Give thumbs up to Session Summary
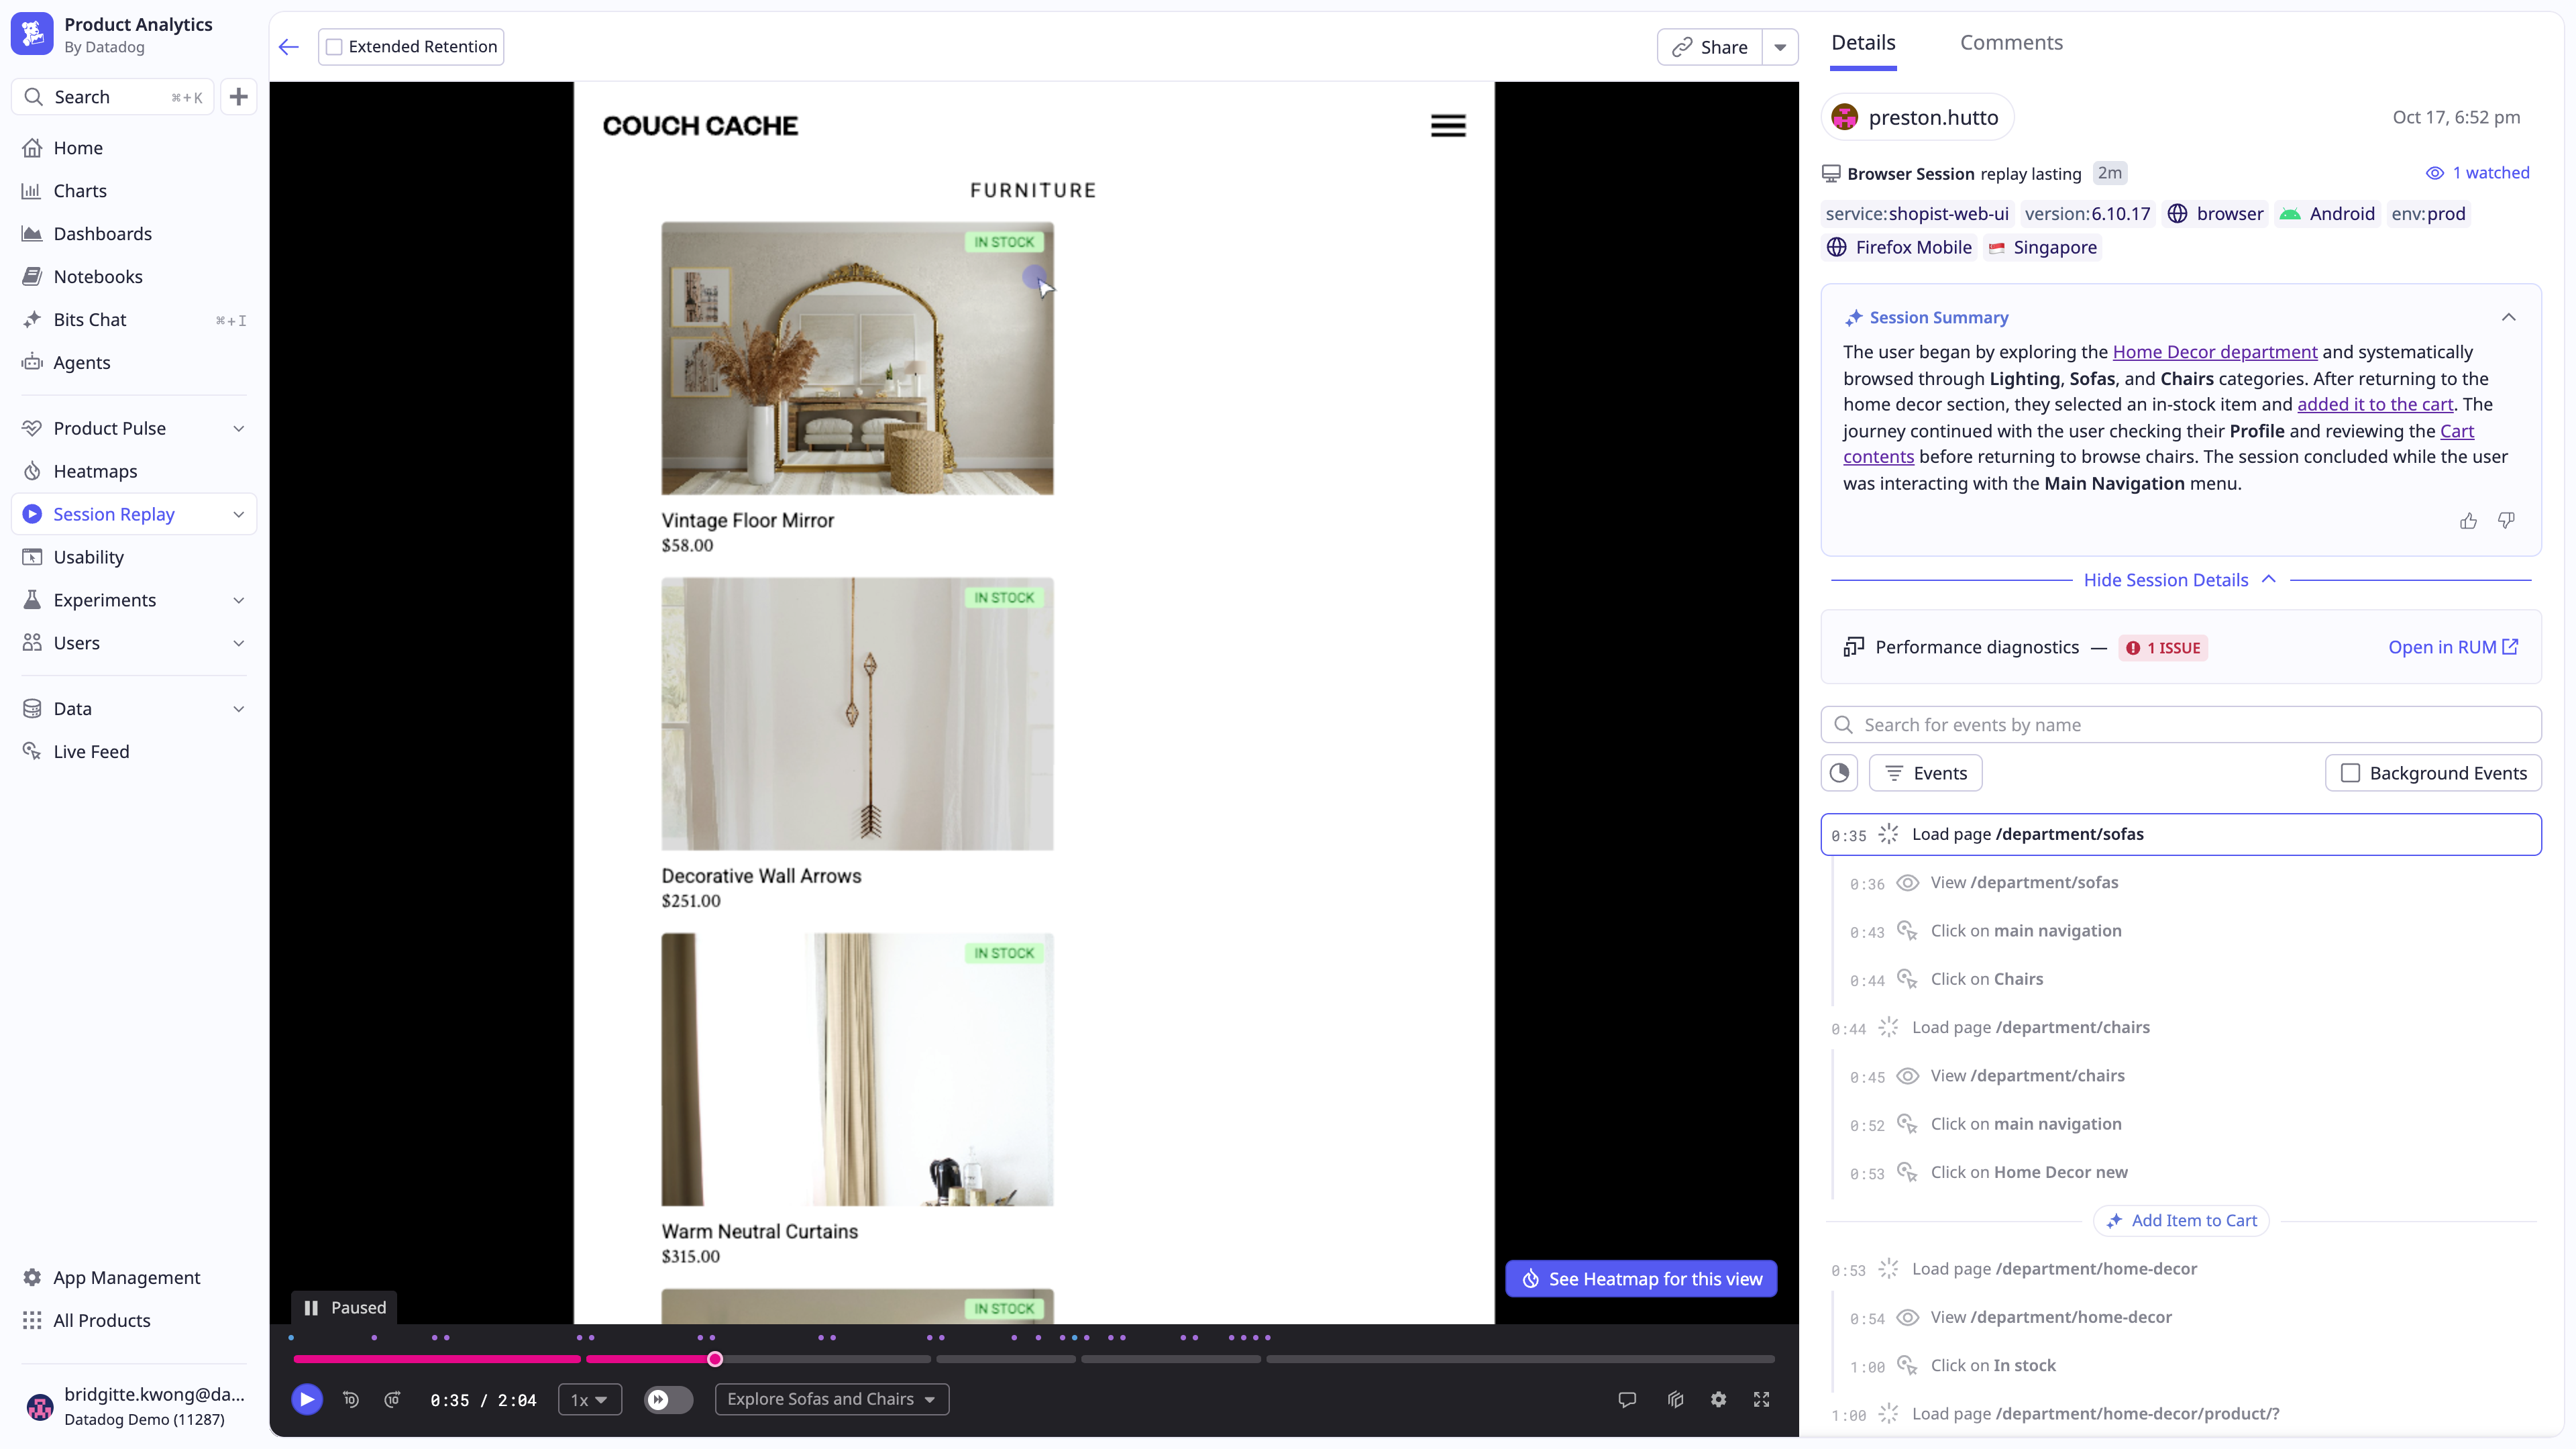Image resolution: width=2576 pixels, height=1449 pixels. click(x=2468, y=521)
